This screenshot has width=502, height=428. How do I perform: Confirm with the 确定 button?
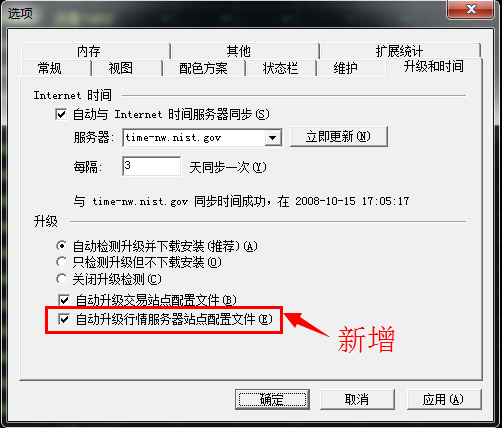click(x=272, y=399)
